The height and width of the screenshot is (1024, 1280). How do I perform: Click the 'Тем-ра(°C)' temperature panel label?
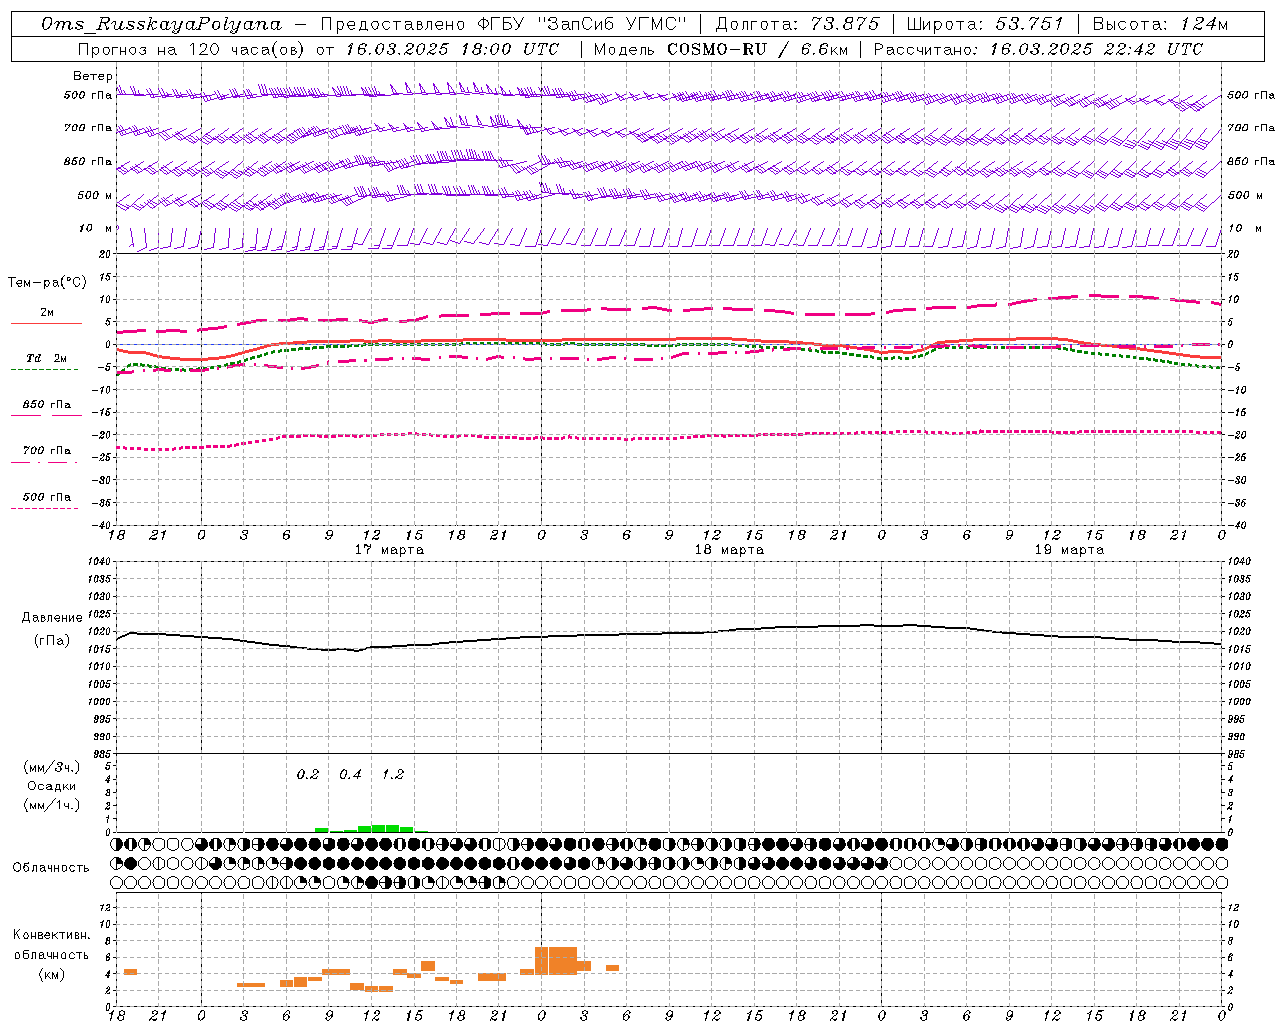tap(47, 283)
